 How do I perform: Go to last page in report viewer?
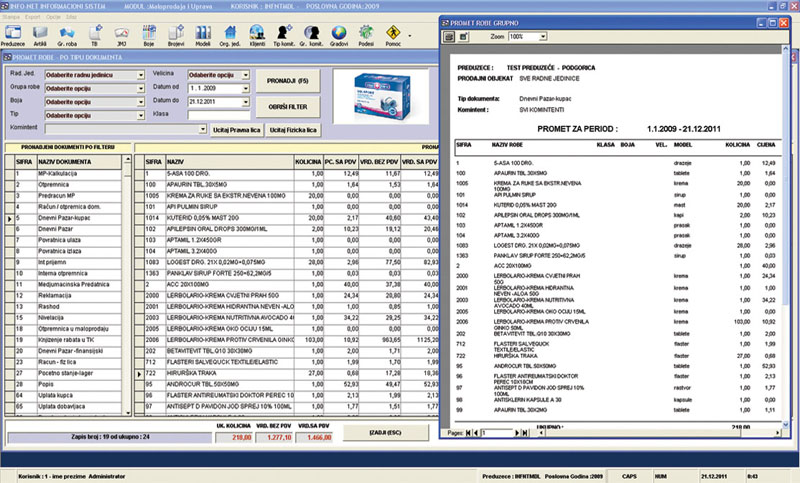[x=524, y=433]
